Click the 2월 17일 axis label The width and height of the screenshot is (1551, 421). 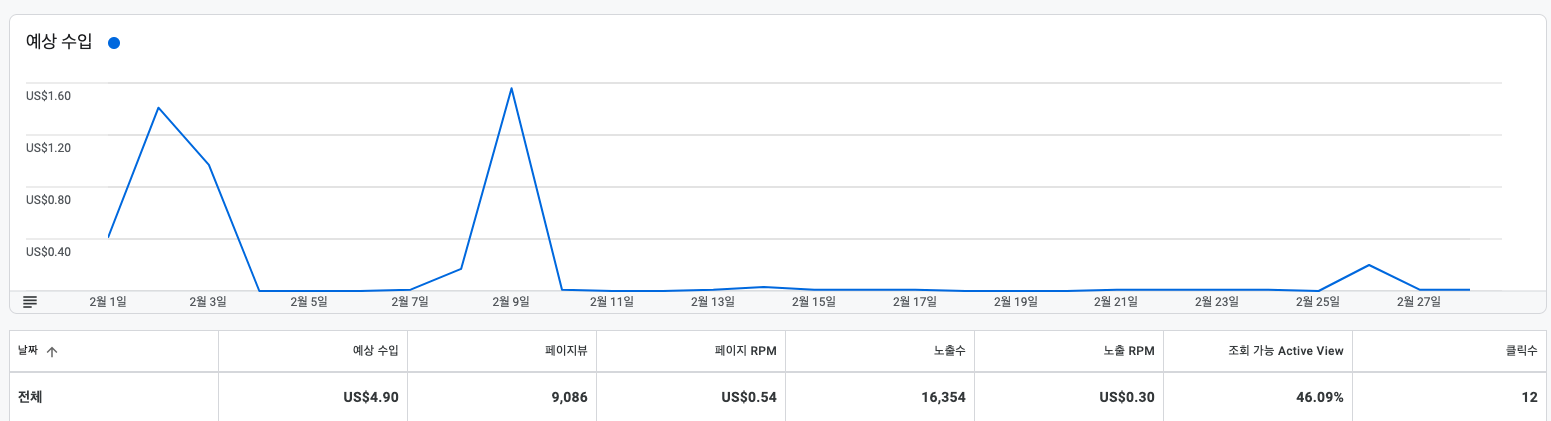click(x=914, y=301)
